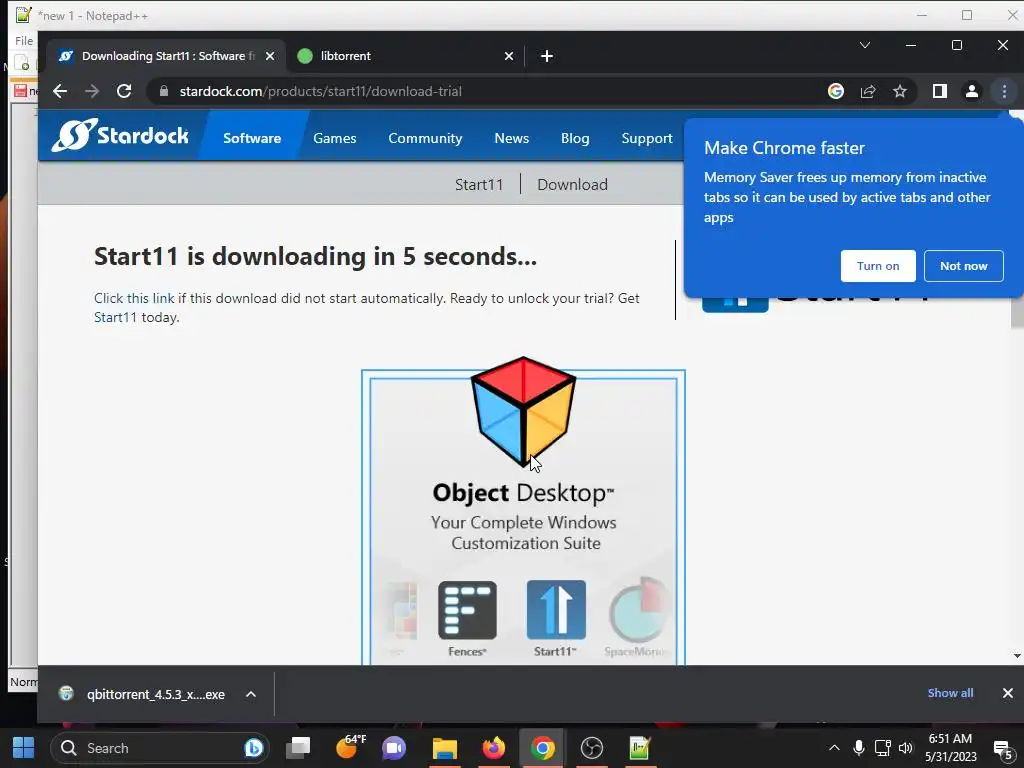View site info via padlock icon

click(x=164, y=91)
